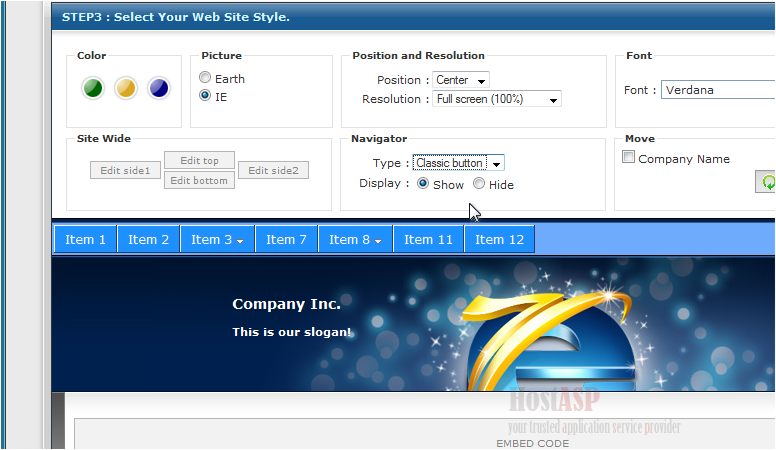Select the Earth picture option
Screen dimensions: 776x450
pyautogui.click(x=205, y=78)
